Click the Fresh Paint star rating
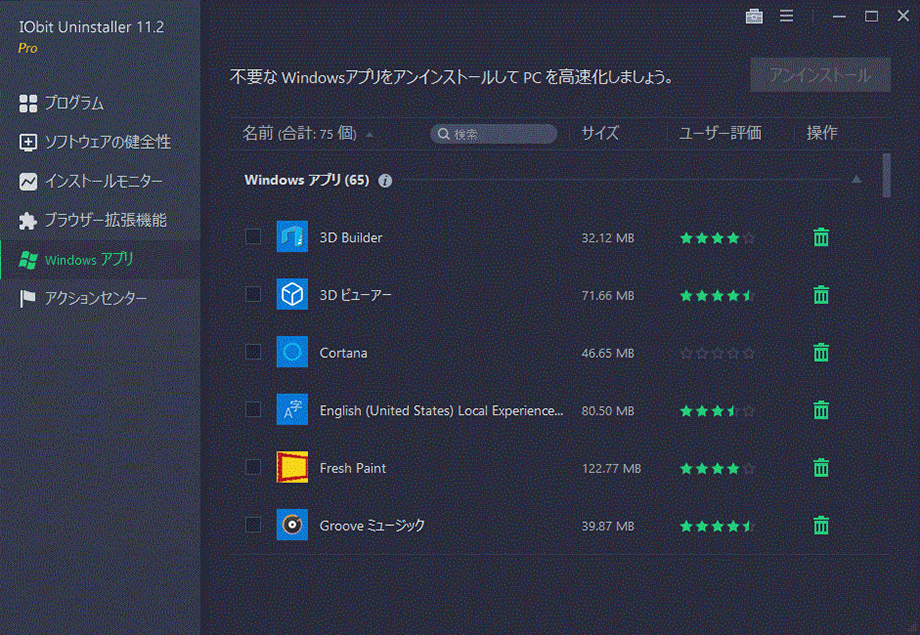This screenshot has height=635, width=920. coord(717,468)
